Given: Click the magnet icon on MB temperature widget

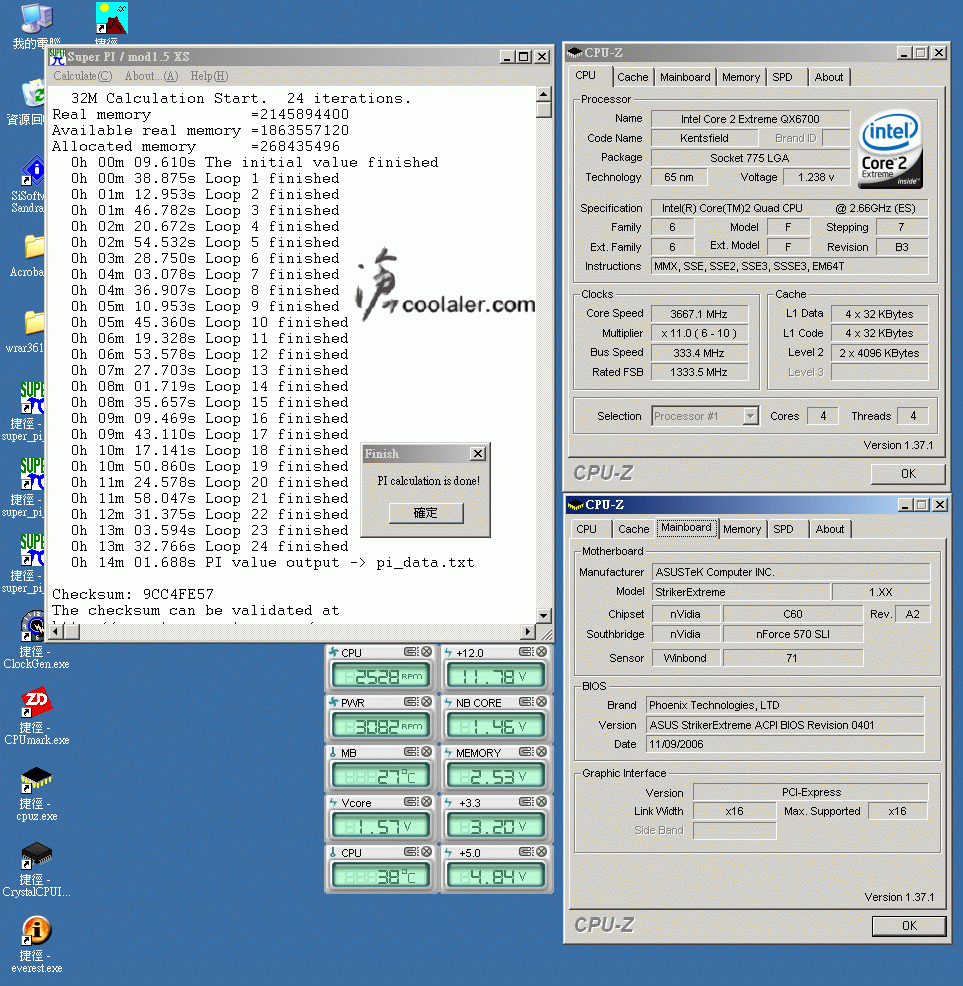Looking at the screenshot, I should pyautogui.click(x=411, y=752).
